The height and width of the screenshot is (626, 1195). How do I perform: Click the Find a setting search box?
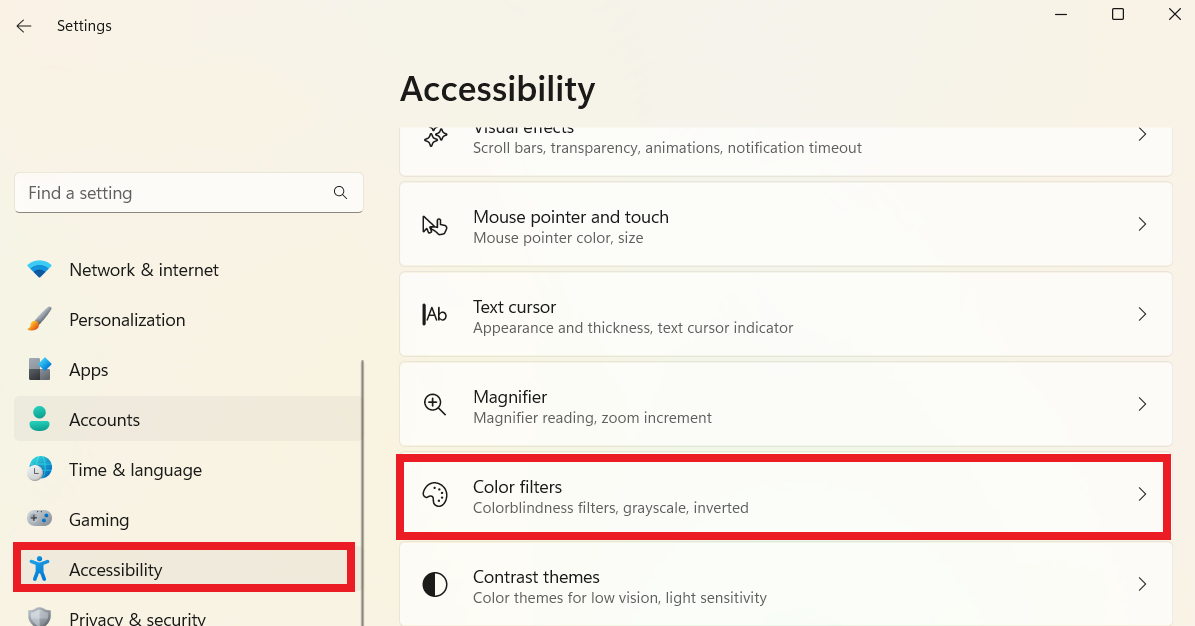click(x=175, y=193)
